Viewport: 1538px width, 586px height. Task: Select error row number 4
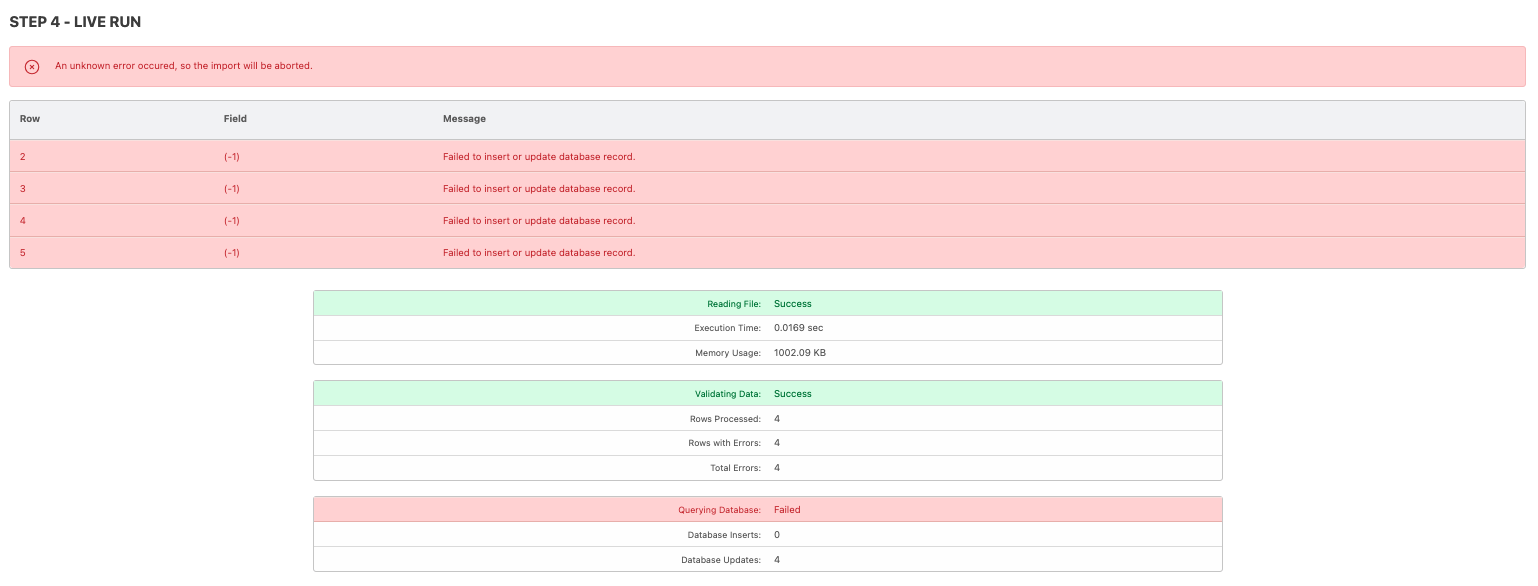point(767,221)
